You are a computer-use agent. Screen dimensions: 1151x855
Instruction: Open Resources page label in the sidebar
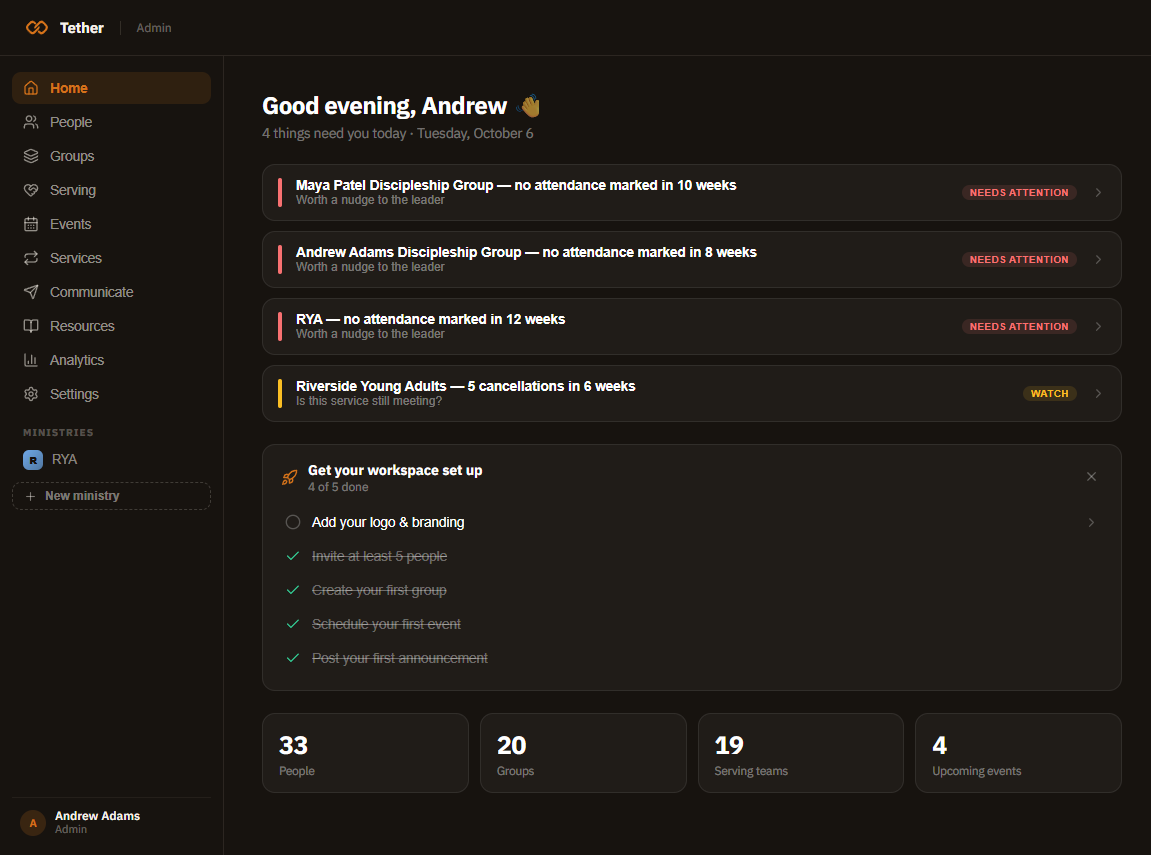(x=82, y=326)
